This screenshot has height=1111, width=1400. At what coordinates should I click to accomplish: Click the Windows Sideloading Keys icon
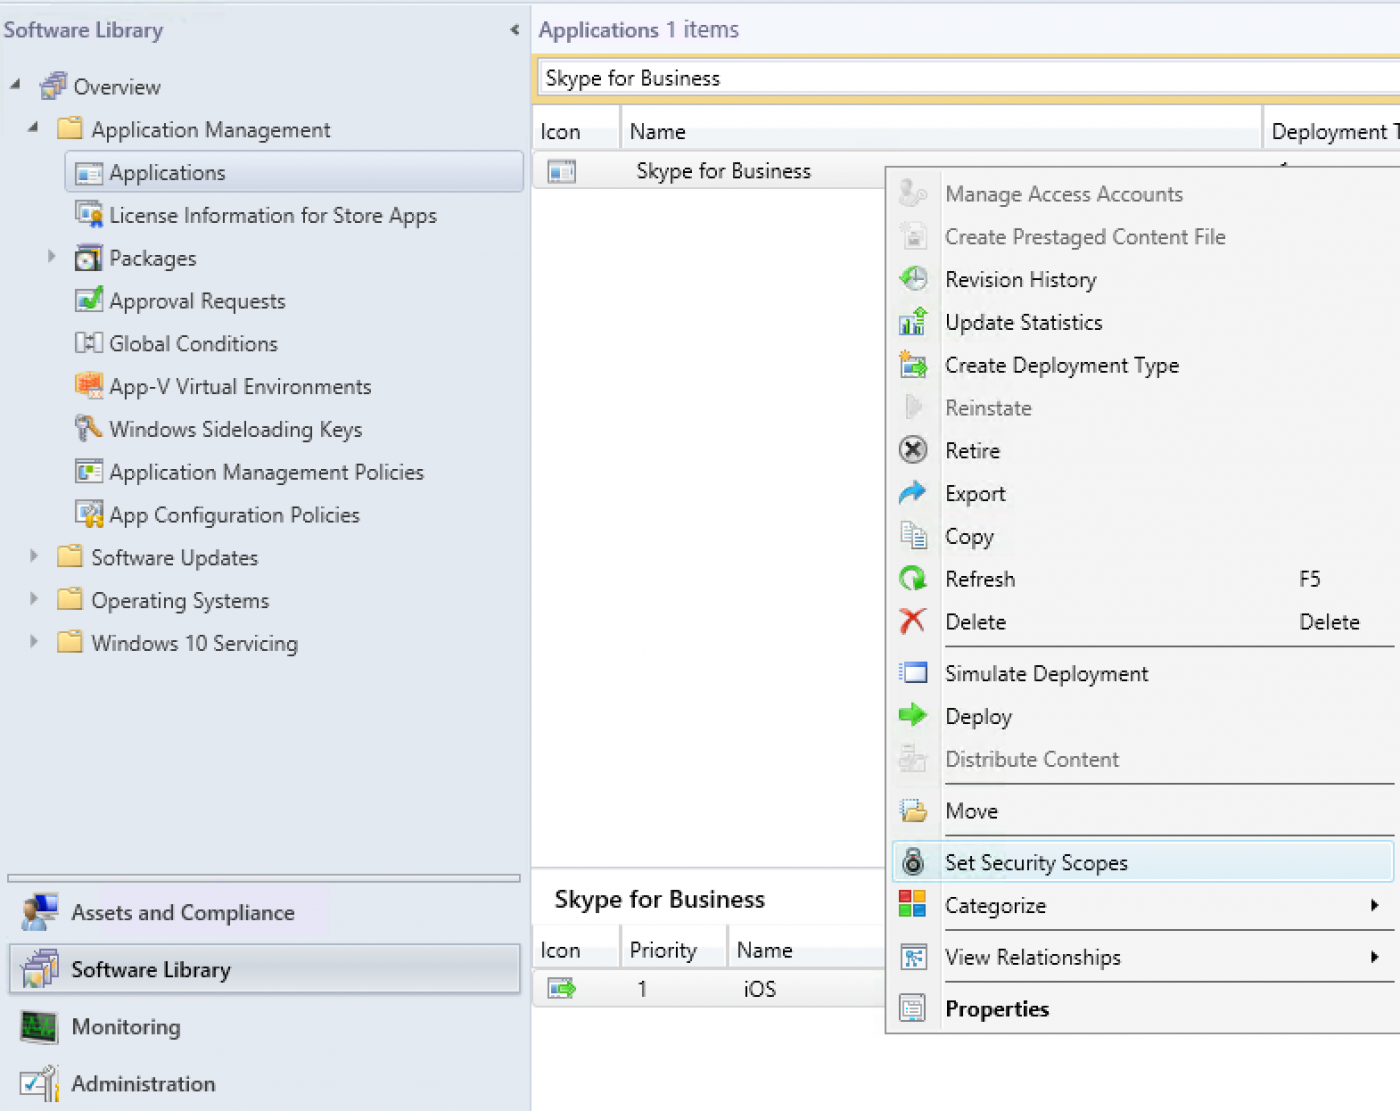[89, 429]
